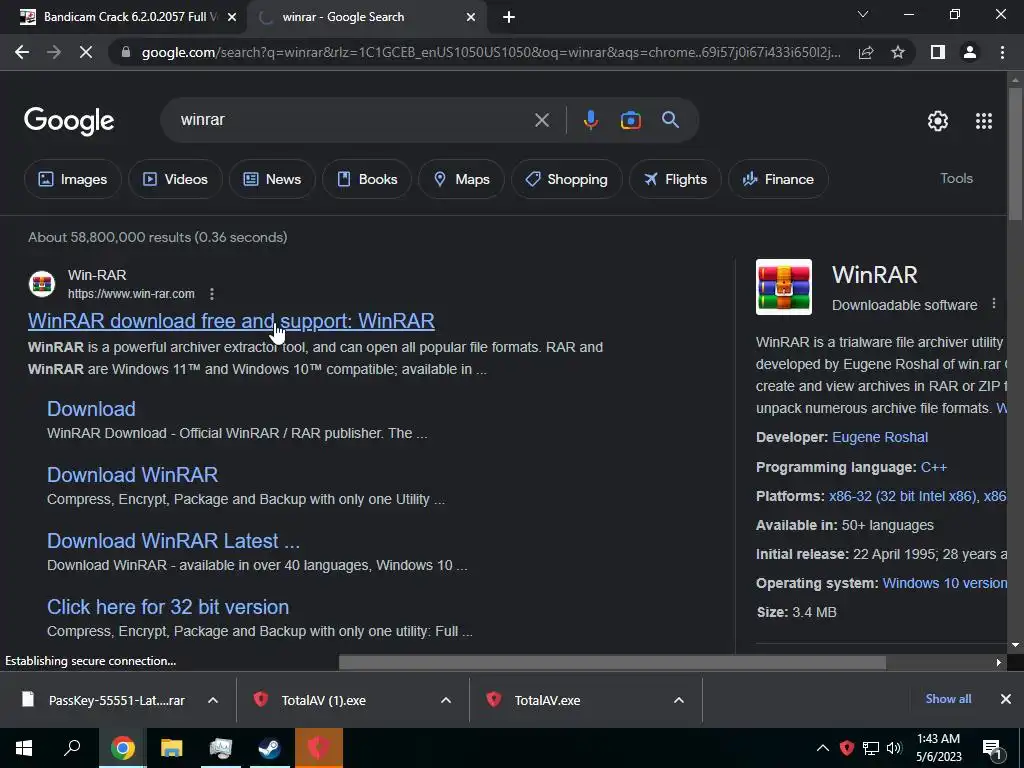Image resolution: width=1024 pixels, height=768 pixels.
Task: Filter results by Finance
Action: point(778,179)
